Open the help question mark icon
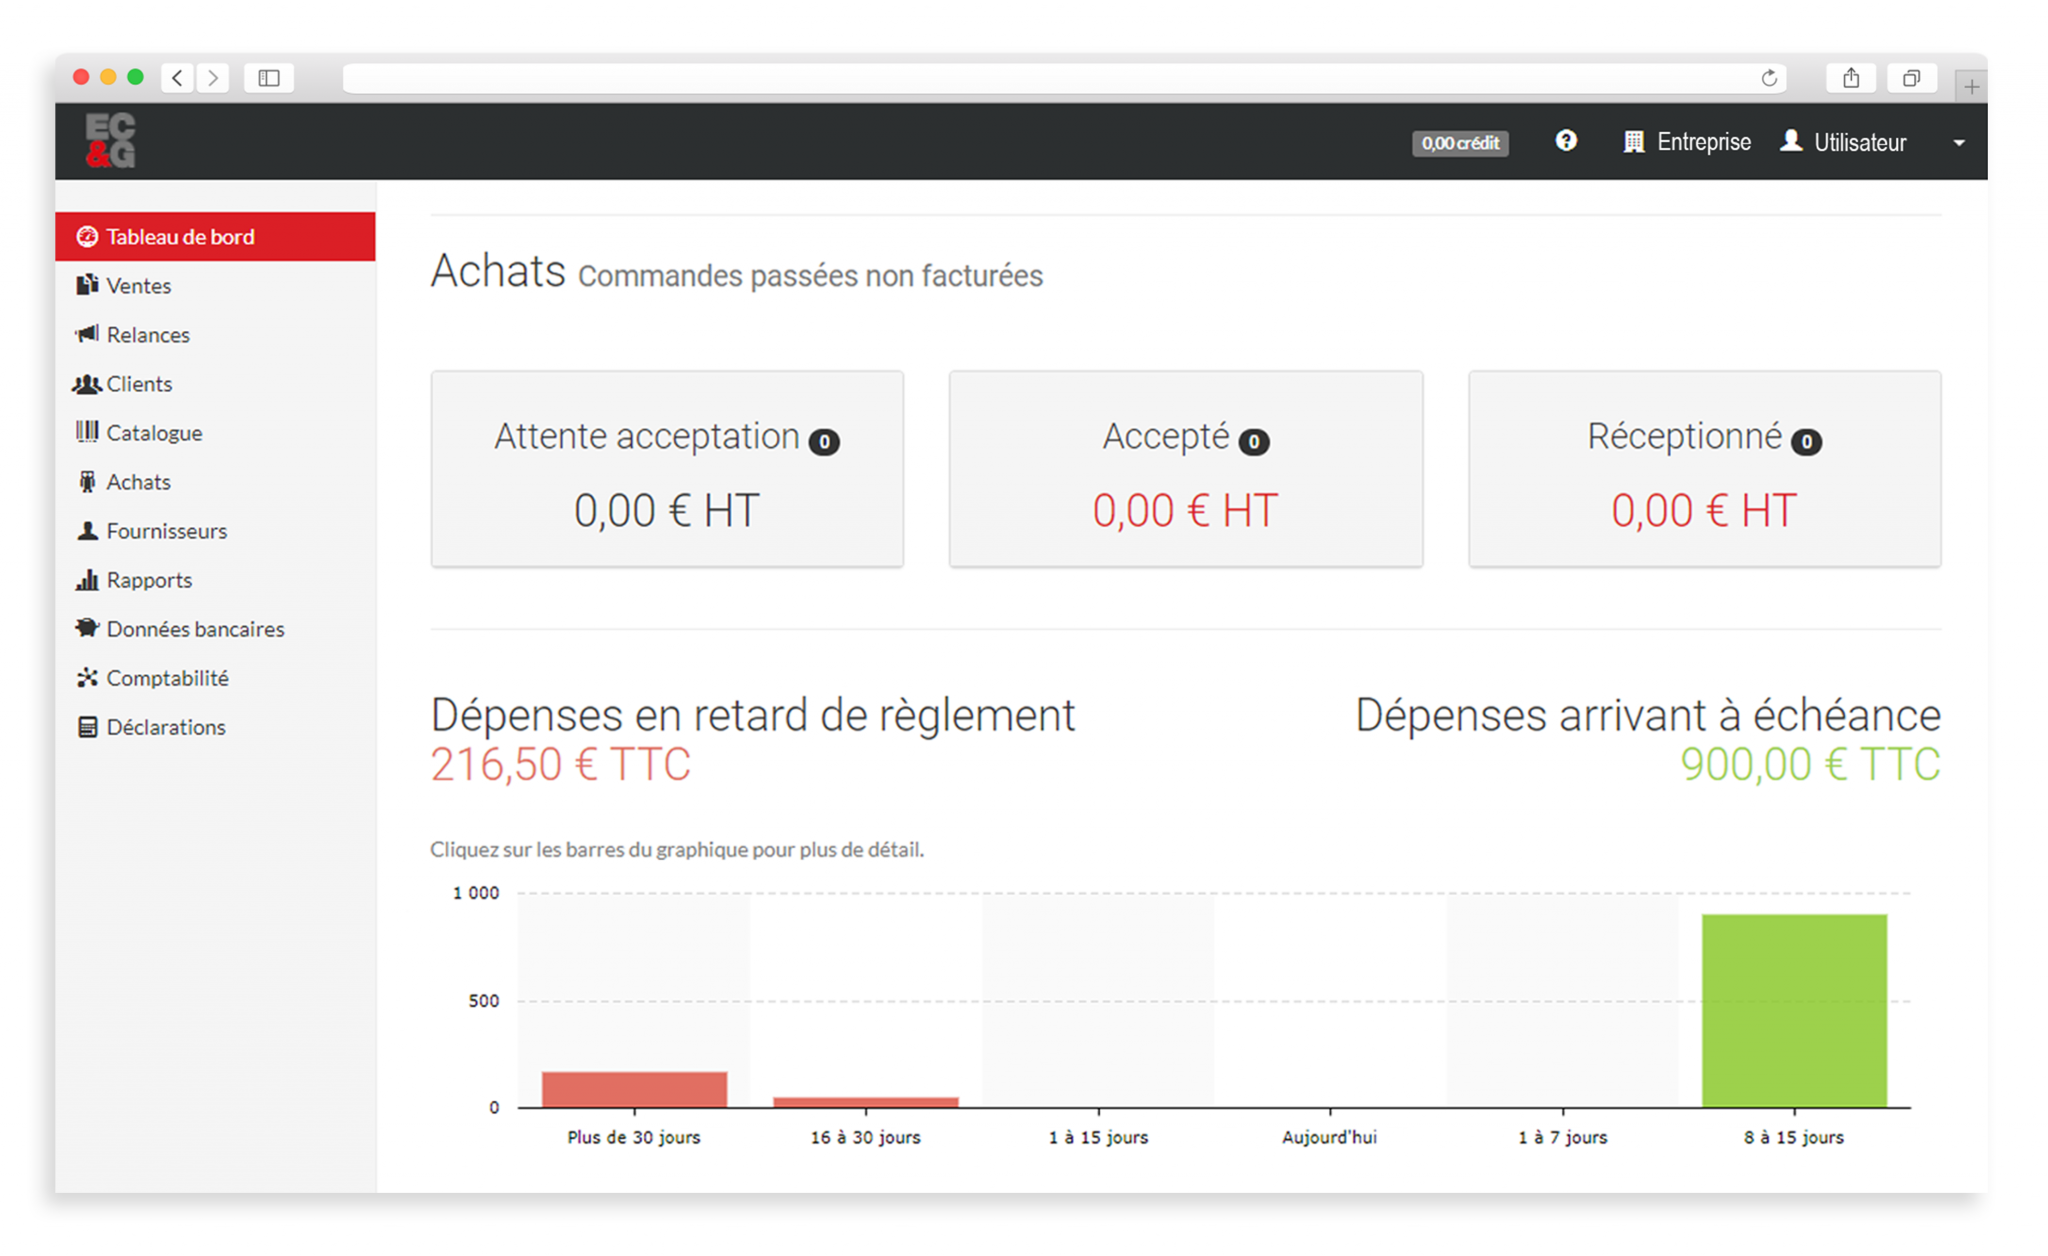The image size is (2048, 1256). (1566, 141)
